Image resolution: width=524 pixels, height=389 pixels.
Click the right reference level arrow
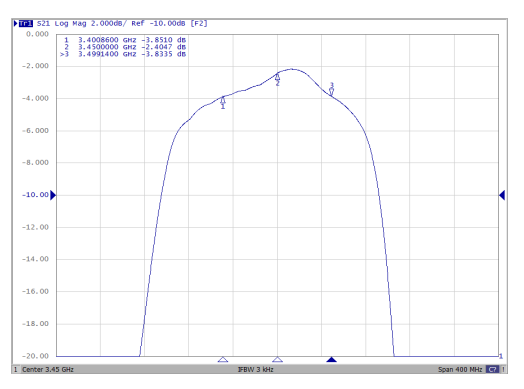(x=502, y=195)
